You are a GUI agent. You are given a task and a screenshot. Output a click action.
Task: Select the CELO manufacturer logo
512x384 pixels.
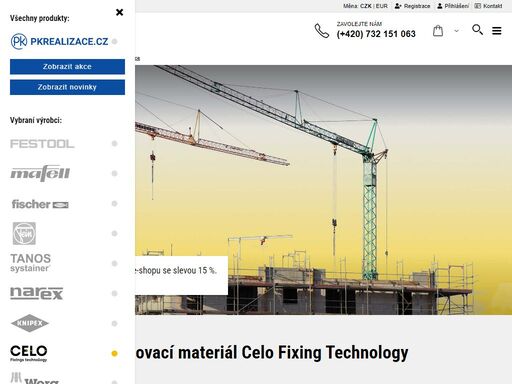[29, 353]
